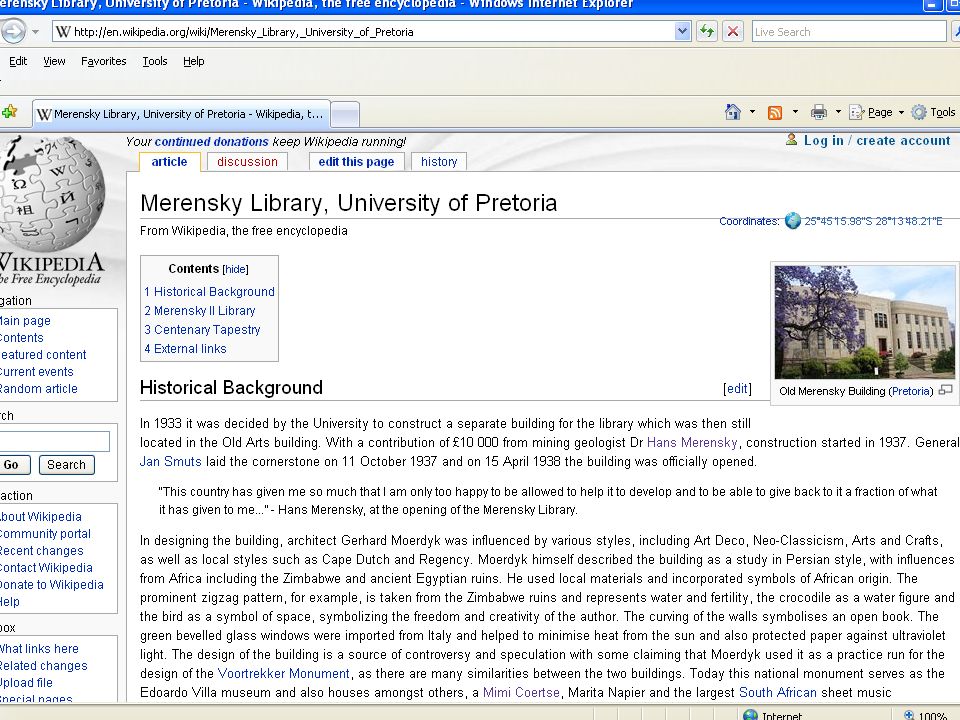Open the Help menu

(193, 61)
